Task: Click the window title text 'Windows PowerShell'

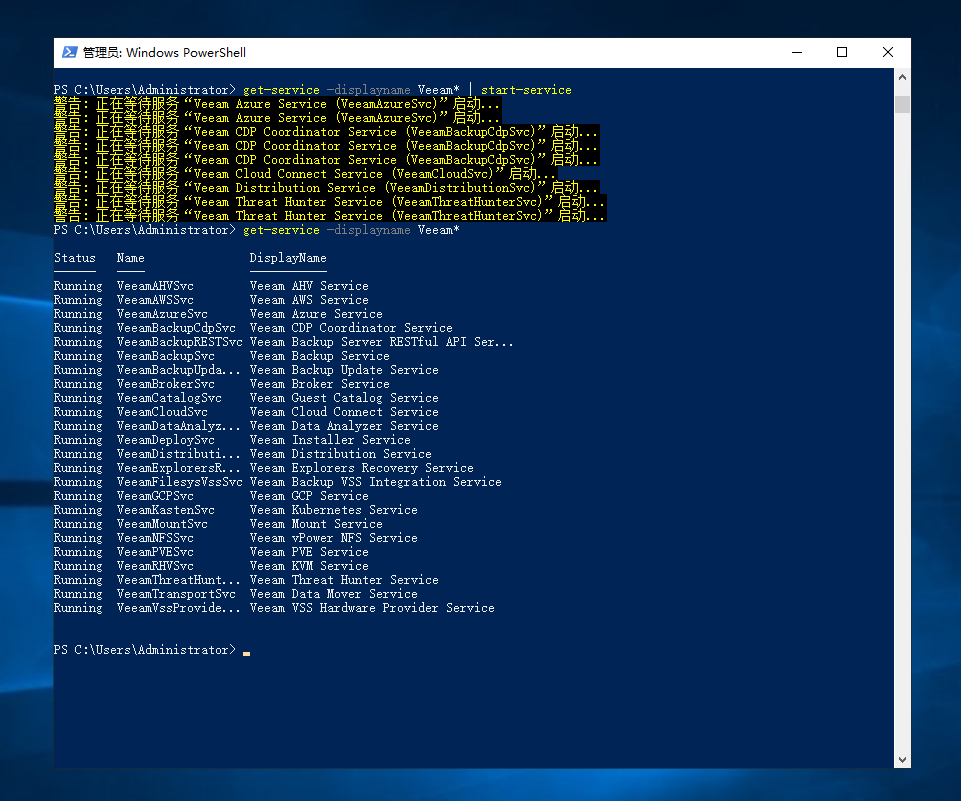Action: [x=186, y=53]
